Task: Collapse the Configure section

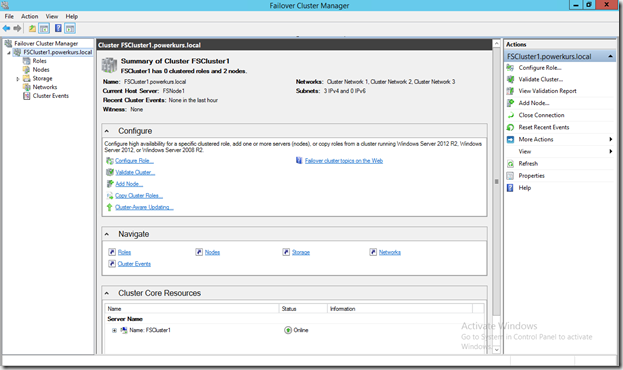Action: pos(107,131)
